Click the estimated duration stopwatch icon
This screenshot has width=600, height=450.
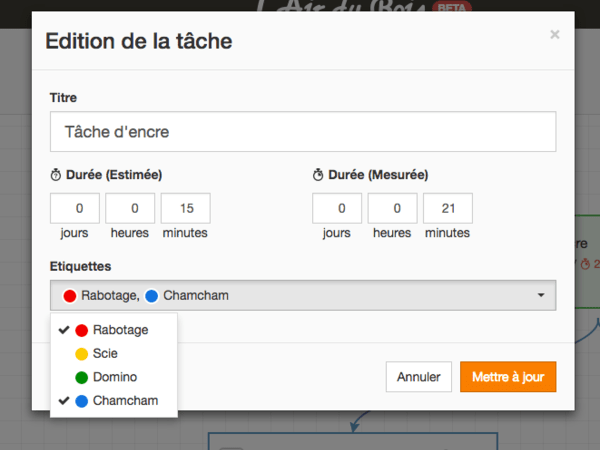(x=56, y=174)
